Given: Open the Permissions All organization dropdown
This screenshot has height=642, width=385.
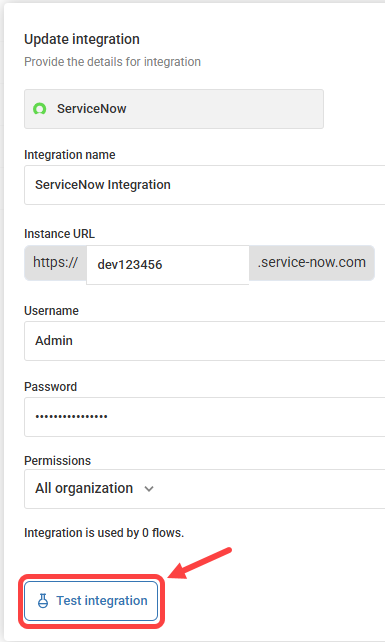Looking at the screenshot, I should pyautogui.click(x=204, y=489).
